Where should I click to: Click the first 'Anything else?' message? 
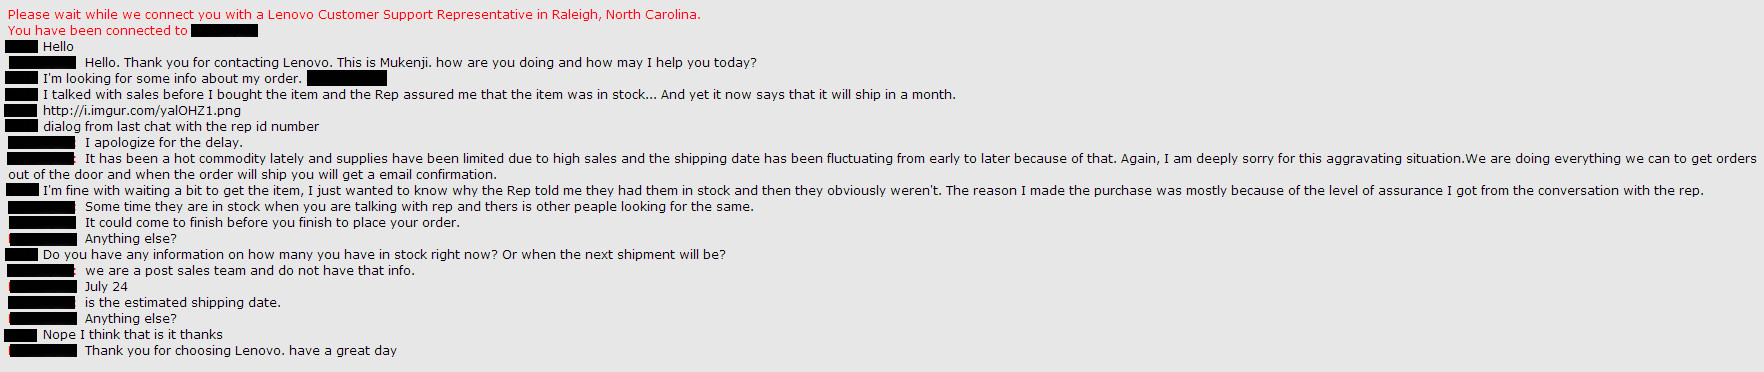131,238
